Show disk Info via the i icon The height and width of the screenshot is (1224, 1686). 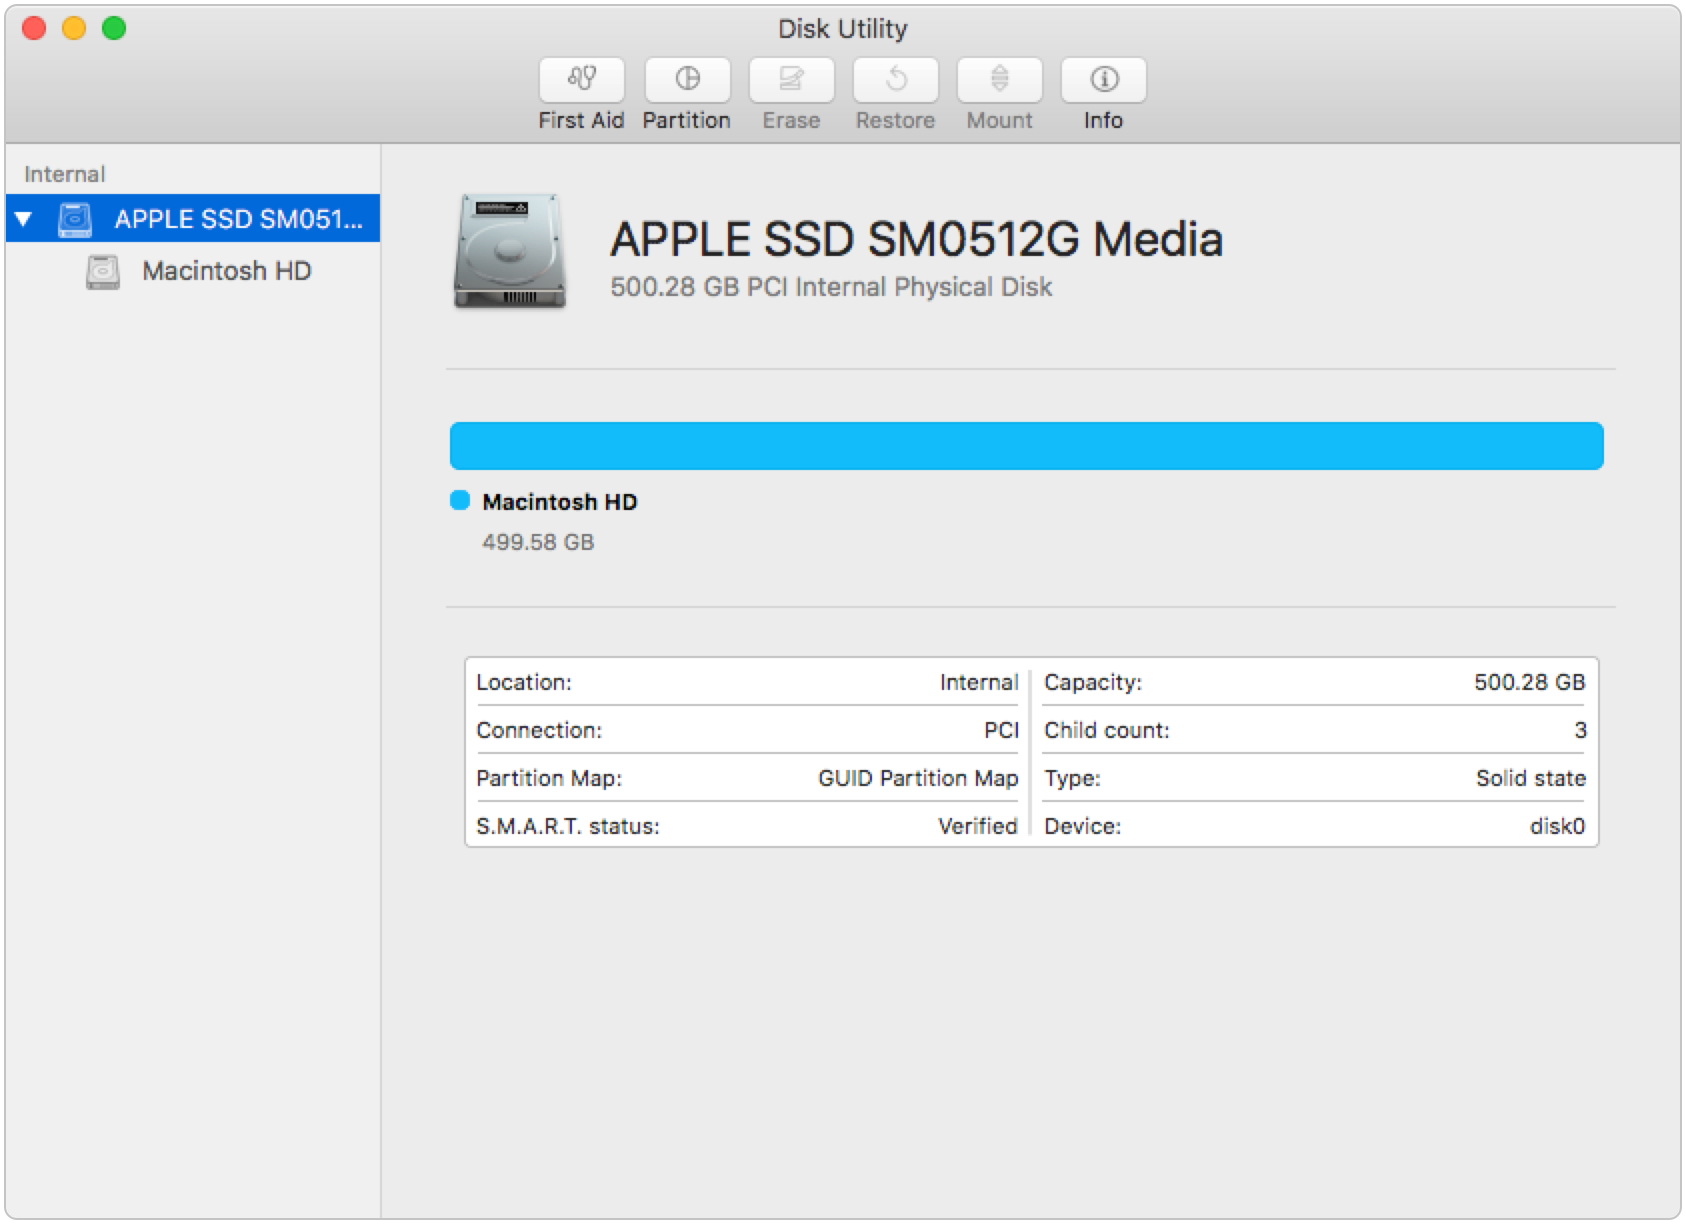(1104, 79)
